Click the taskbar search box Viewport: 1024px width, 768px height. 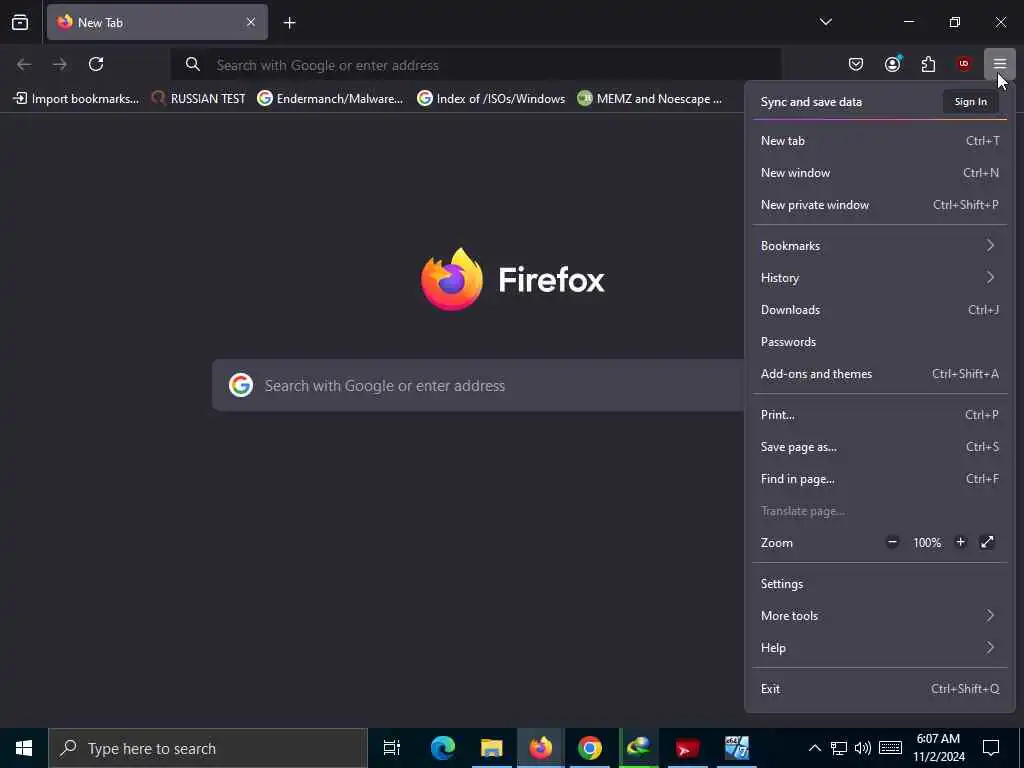[x=208, y=748]
